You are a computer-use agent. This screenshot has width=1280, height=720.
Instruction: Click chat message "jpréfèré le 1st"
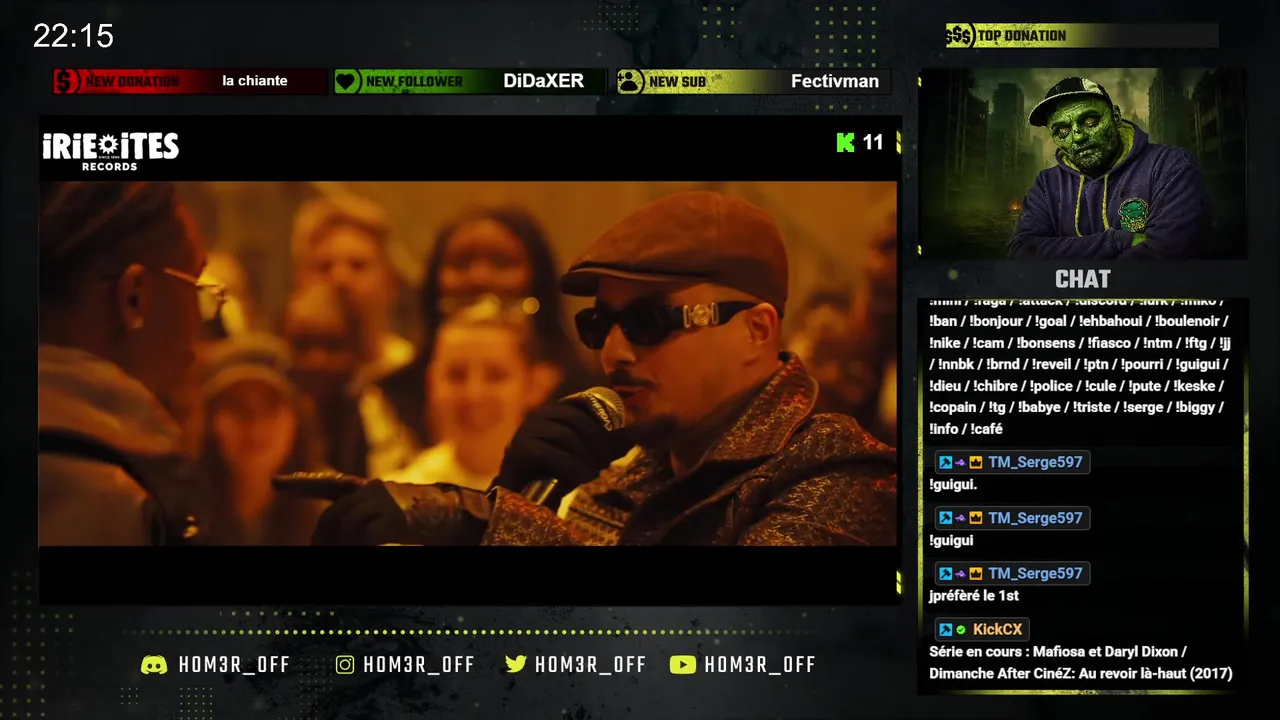pos(974,596)
